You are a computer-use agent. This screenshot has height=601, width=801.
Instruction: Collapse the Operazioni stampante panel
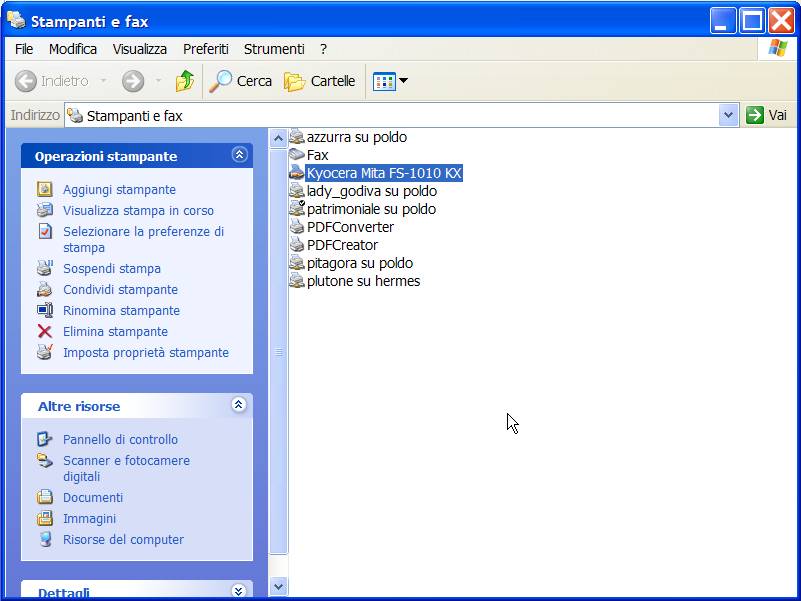240,154
